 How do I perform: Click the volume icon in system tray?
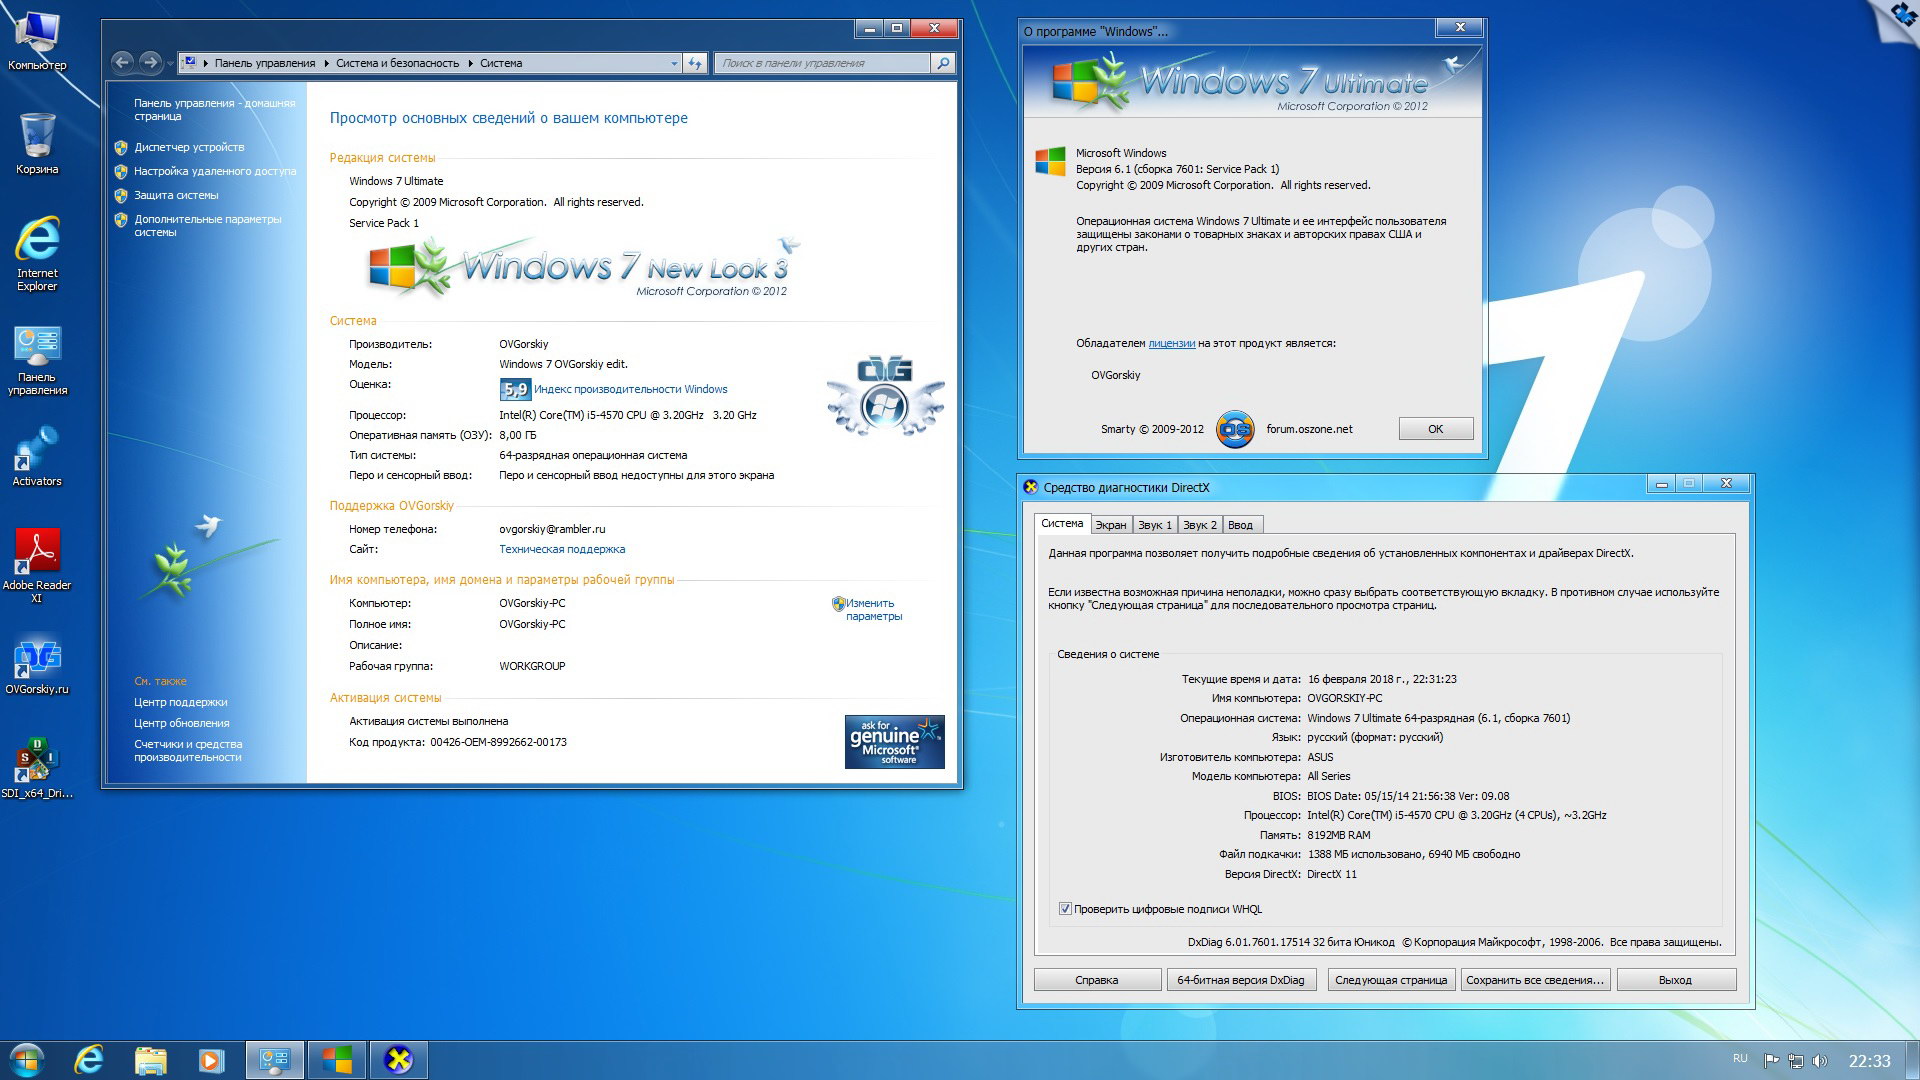pyautogui.click(x=1819, y=1061)
